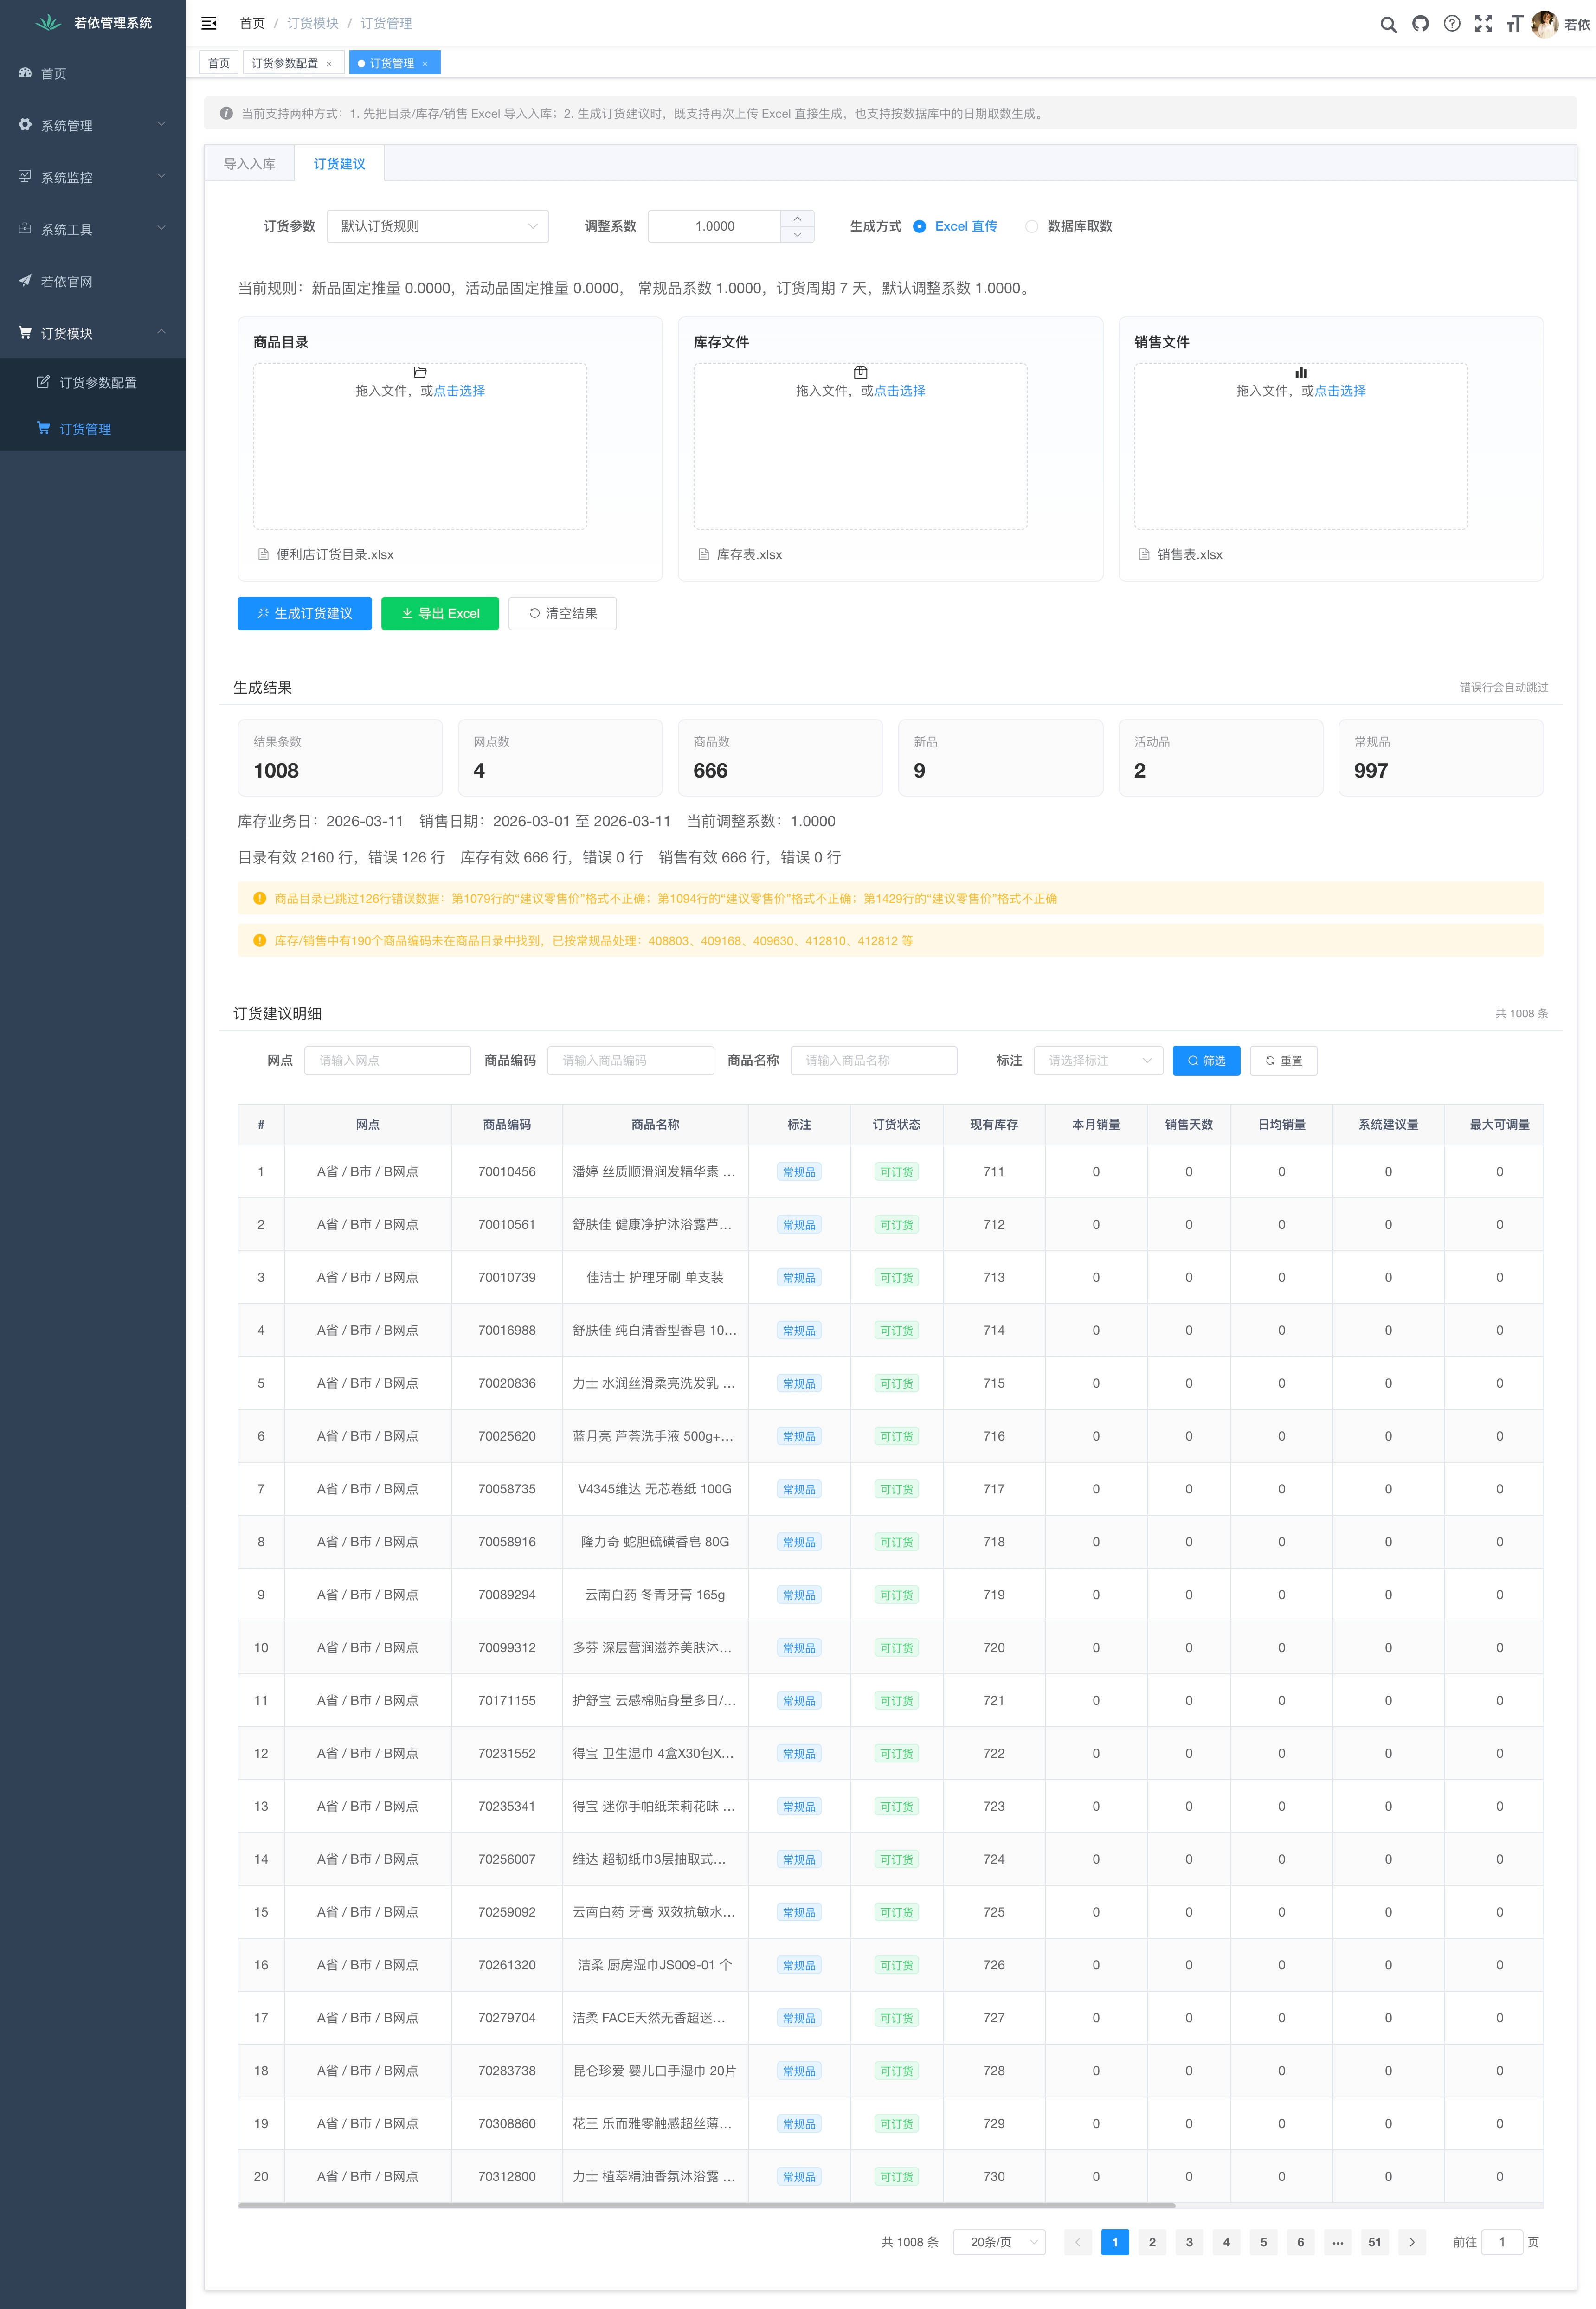1596x2309 pixels.
Task: Go to page 6 of results
Action: click(x=1301, y=2242)
